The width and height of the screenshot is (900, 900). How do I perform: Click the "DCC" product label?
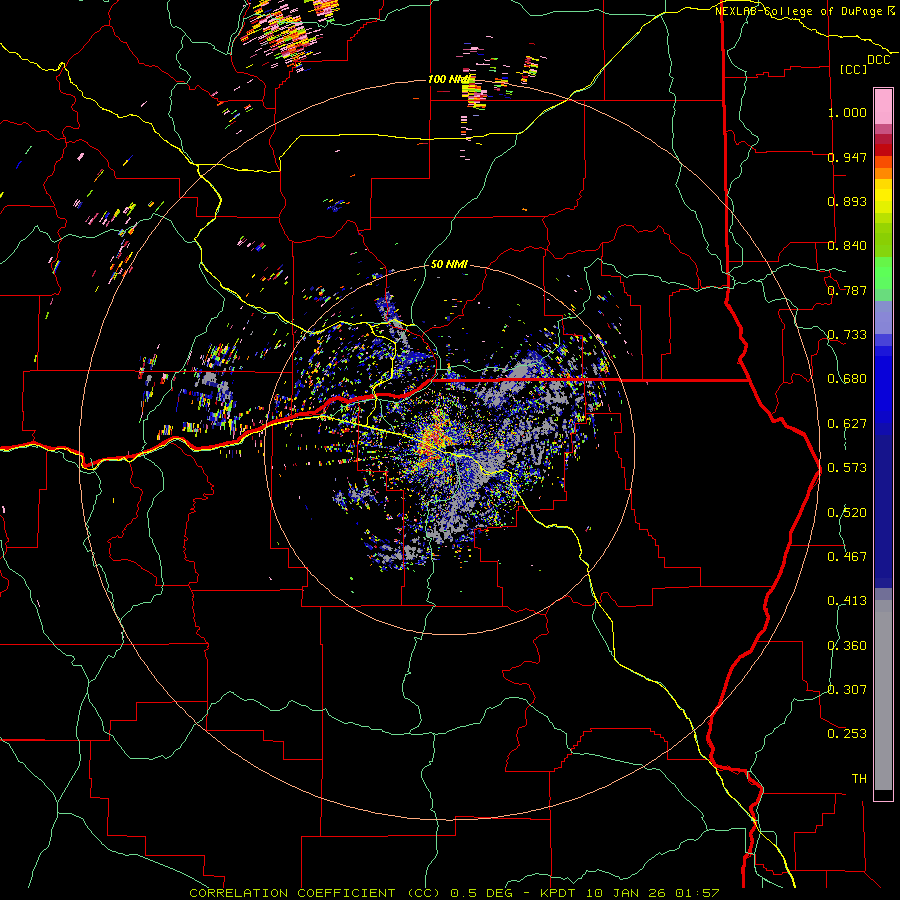(879, 60)
